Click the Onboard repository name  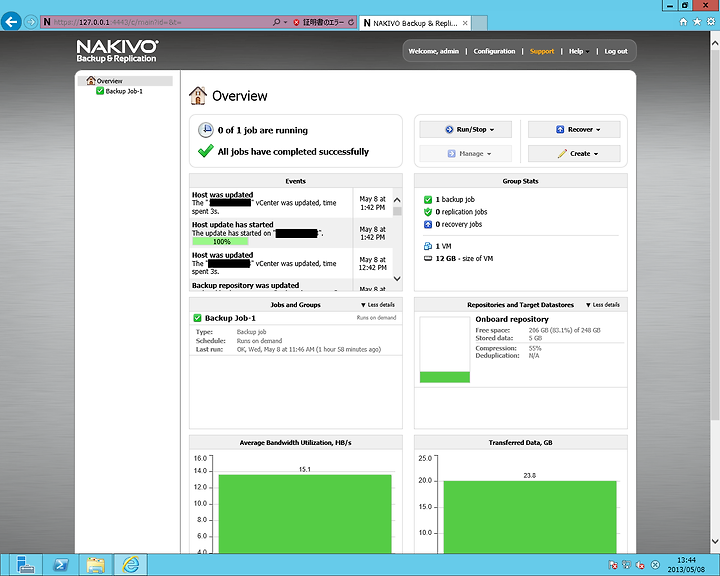tap(512, 319)
